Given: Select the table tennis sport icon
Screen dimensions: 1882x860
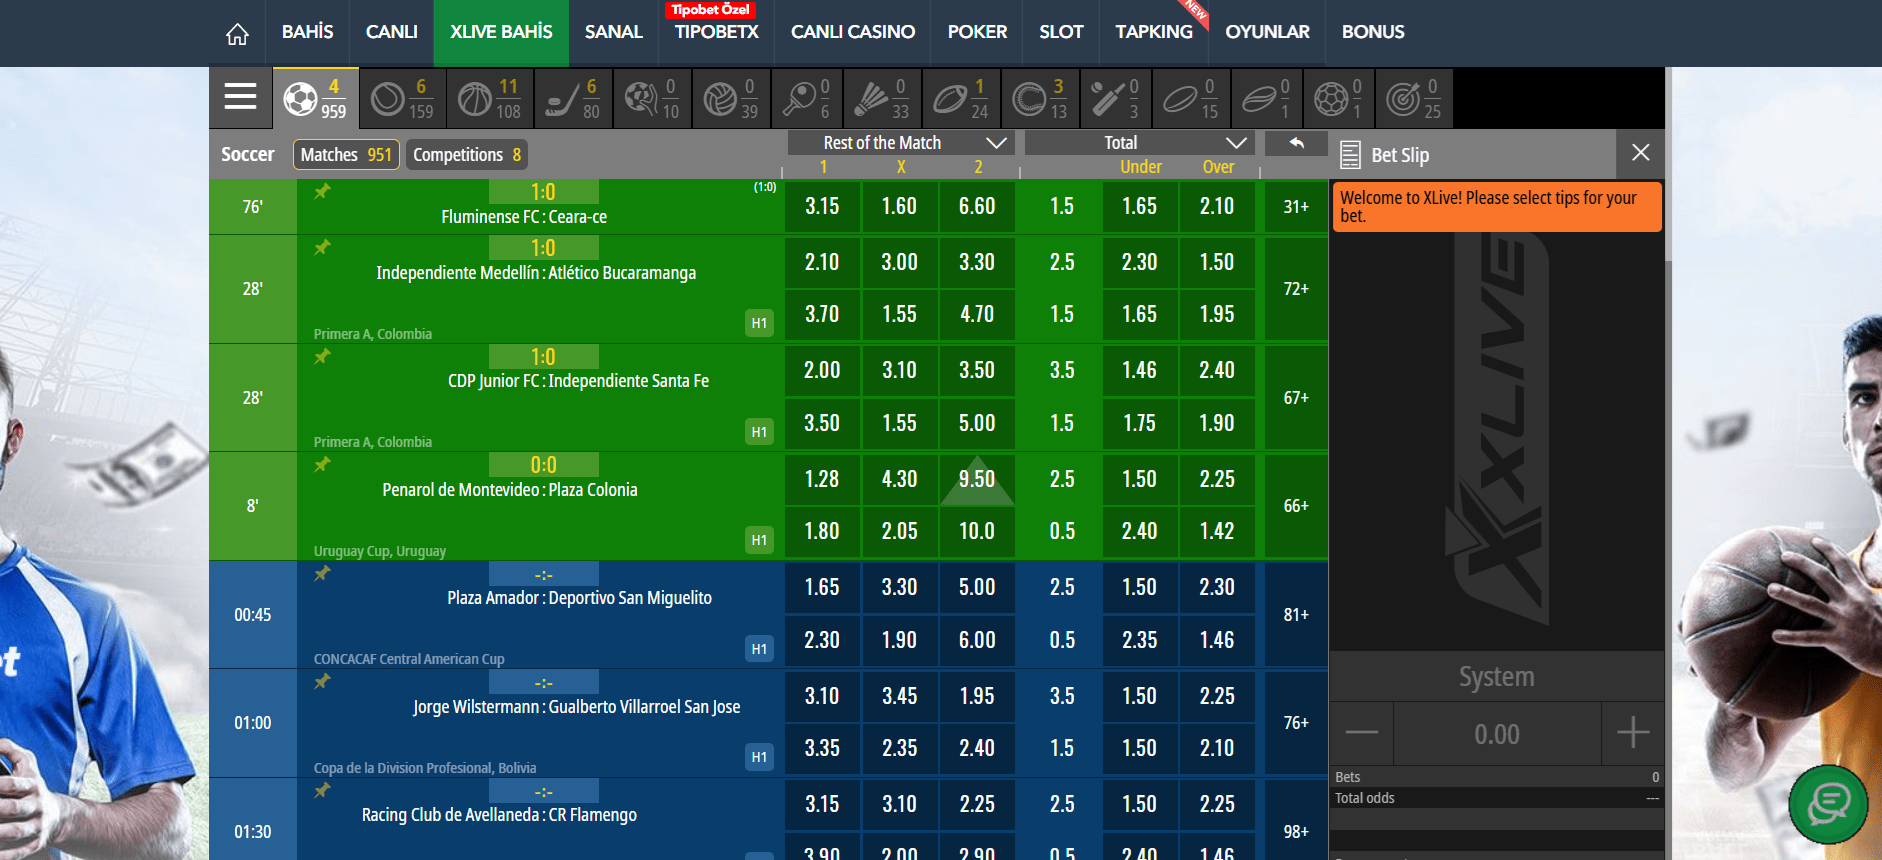Looking at the screenshot, I should 808,98.
